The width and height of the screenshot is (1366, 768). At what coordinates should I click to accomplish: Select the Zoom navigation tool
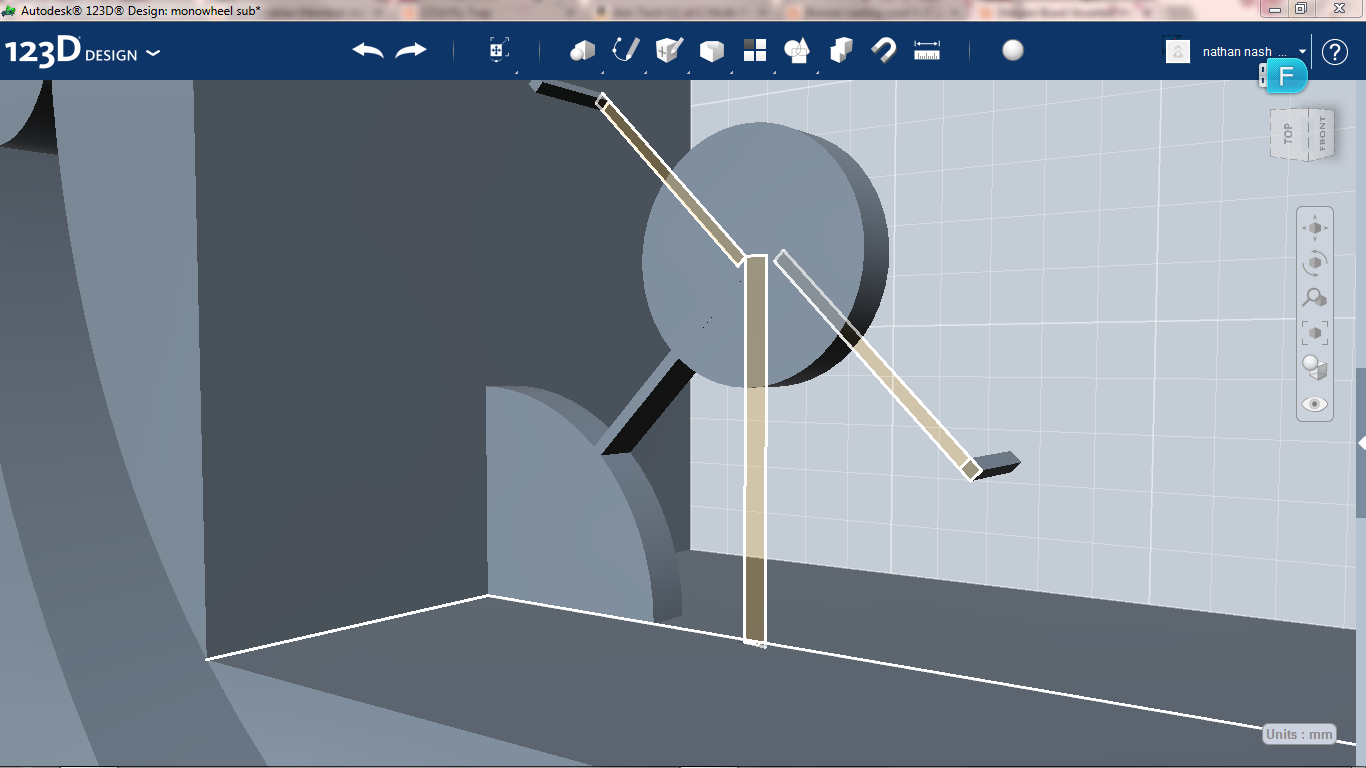point(1315,298)
